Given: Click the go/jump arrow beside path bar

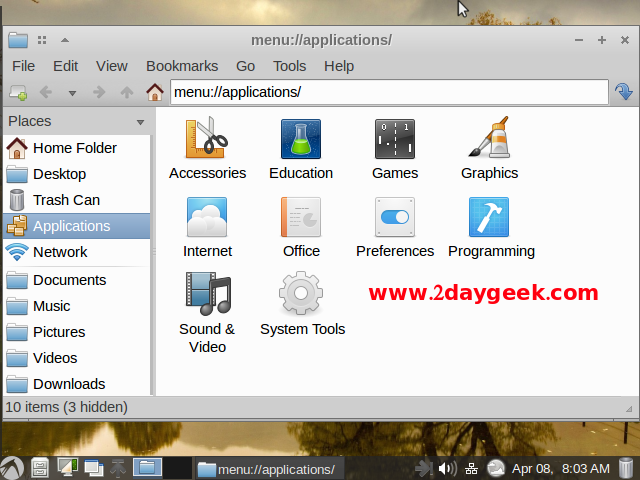Looking at the screenshot, I should (x=623, y=92).
